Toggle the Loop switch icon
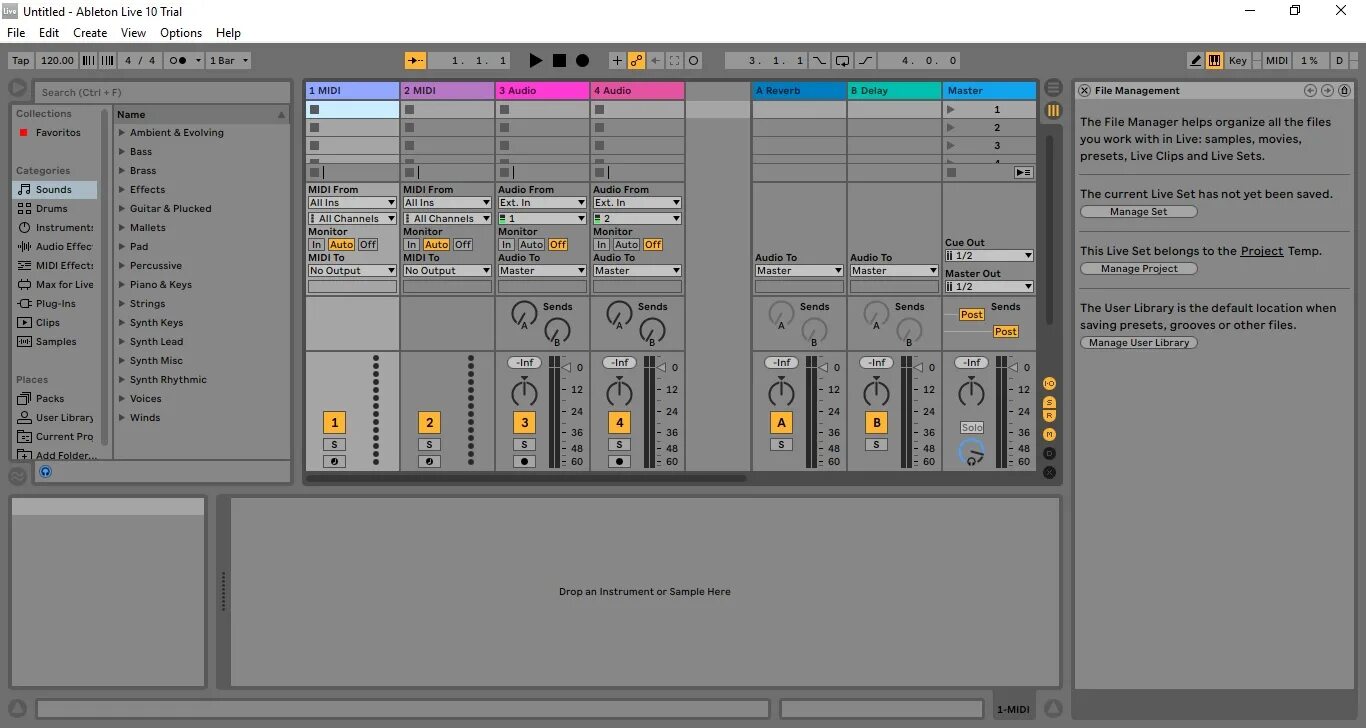This screenshot has height=728, width=1366. [842, 61]
